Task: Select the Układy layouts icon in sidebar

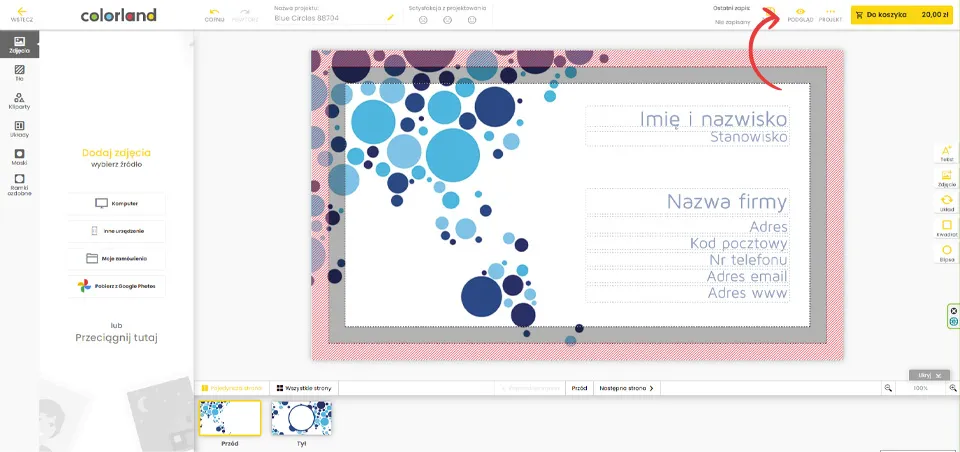Action: coord(19,128)
